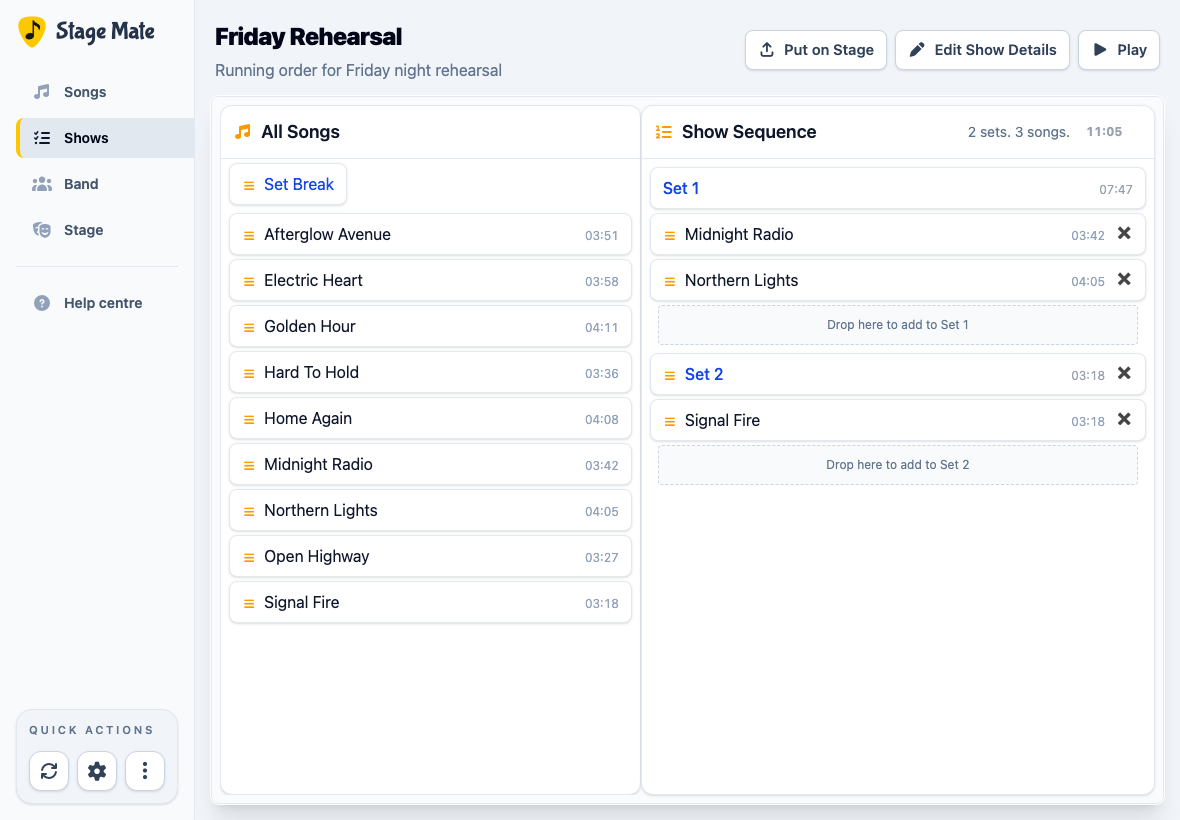Image resolution: width=1180 pixels, height=820 pixels.
Task: Click the Set Break drag handle icon
Action: click(x=249, y=185)
